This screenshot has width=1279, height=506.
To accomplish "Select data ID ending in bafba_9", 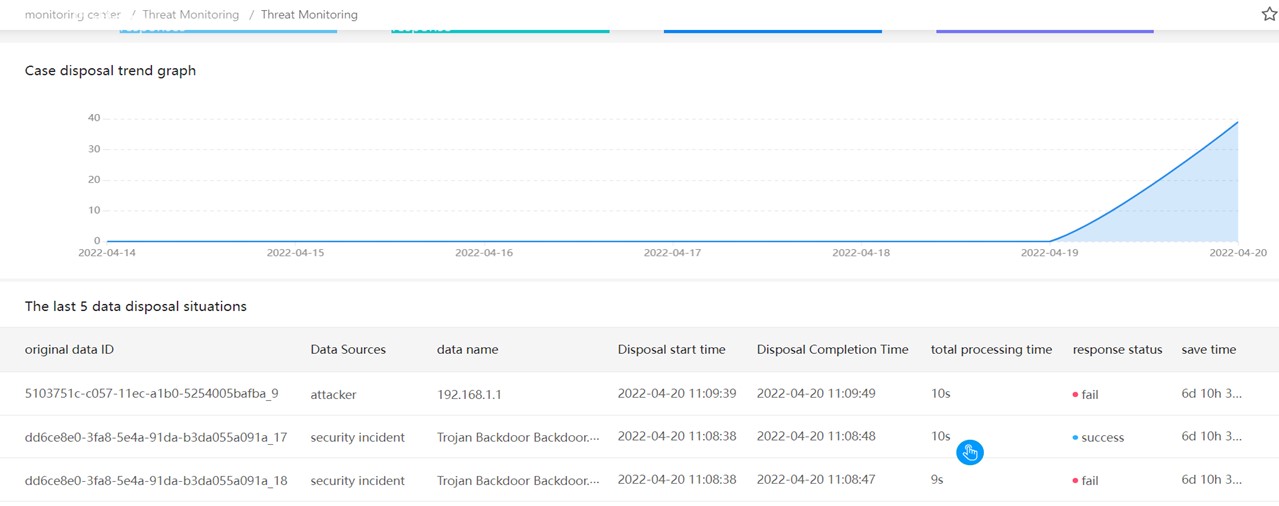I will 151,394.
